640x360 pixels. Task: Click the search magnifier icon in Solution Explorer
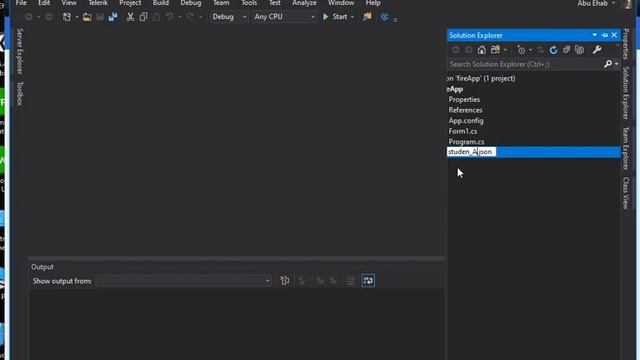click(608, 64)
